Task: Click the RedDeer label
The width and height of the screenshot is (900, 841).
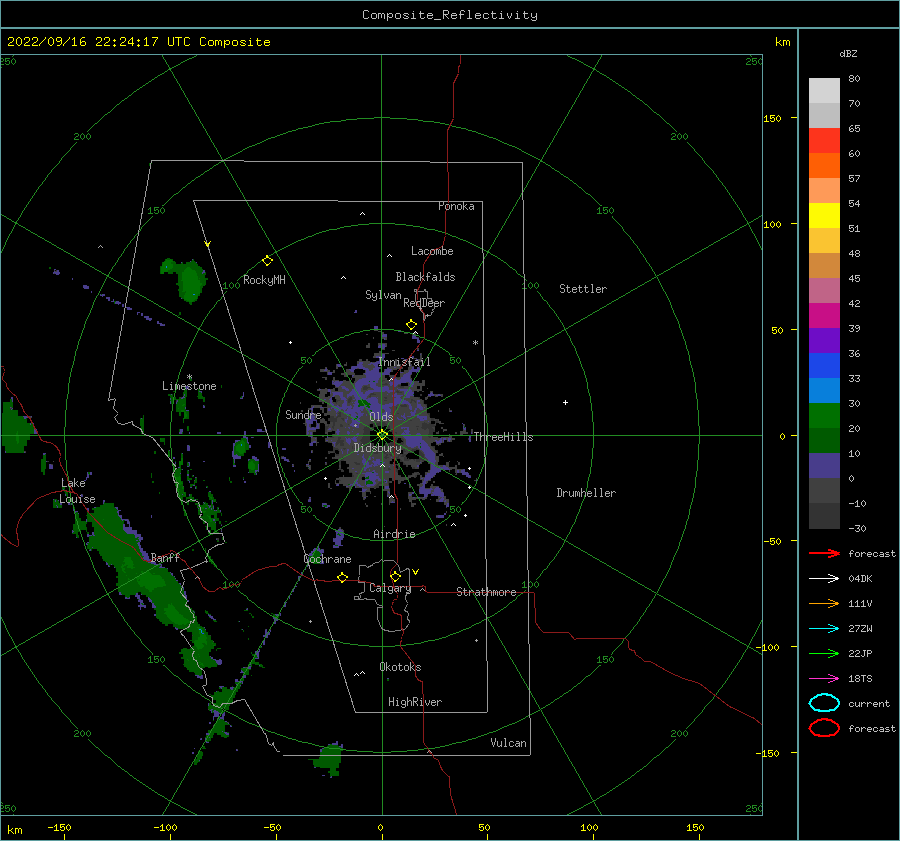Action: click(424, 303)
